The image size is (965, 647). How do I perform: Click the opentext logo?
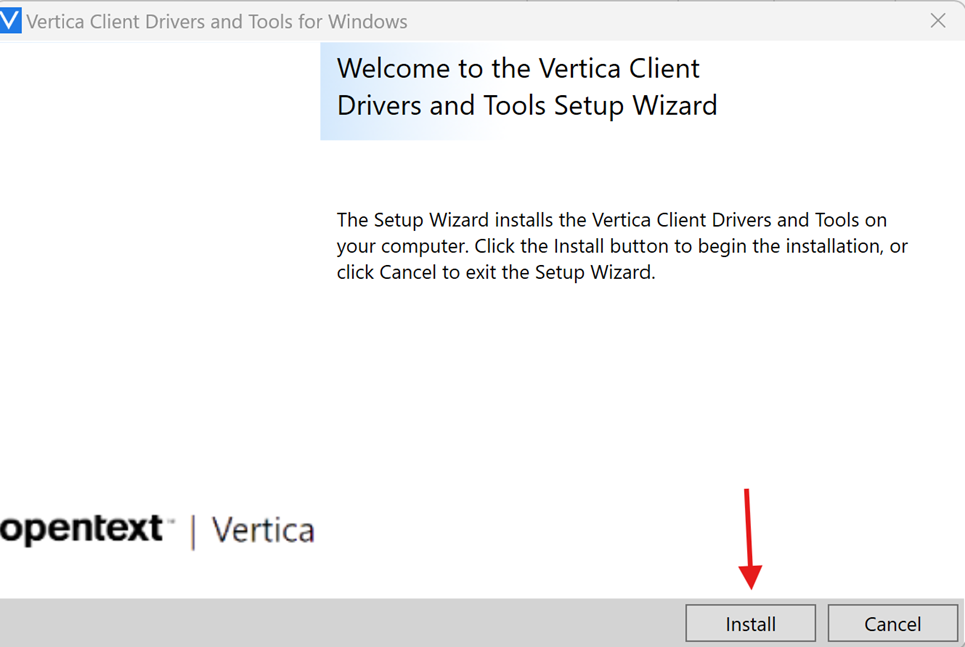(85, 529)
